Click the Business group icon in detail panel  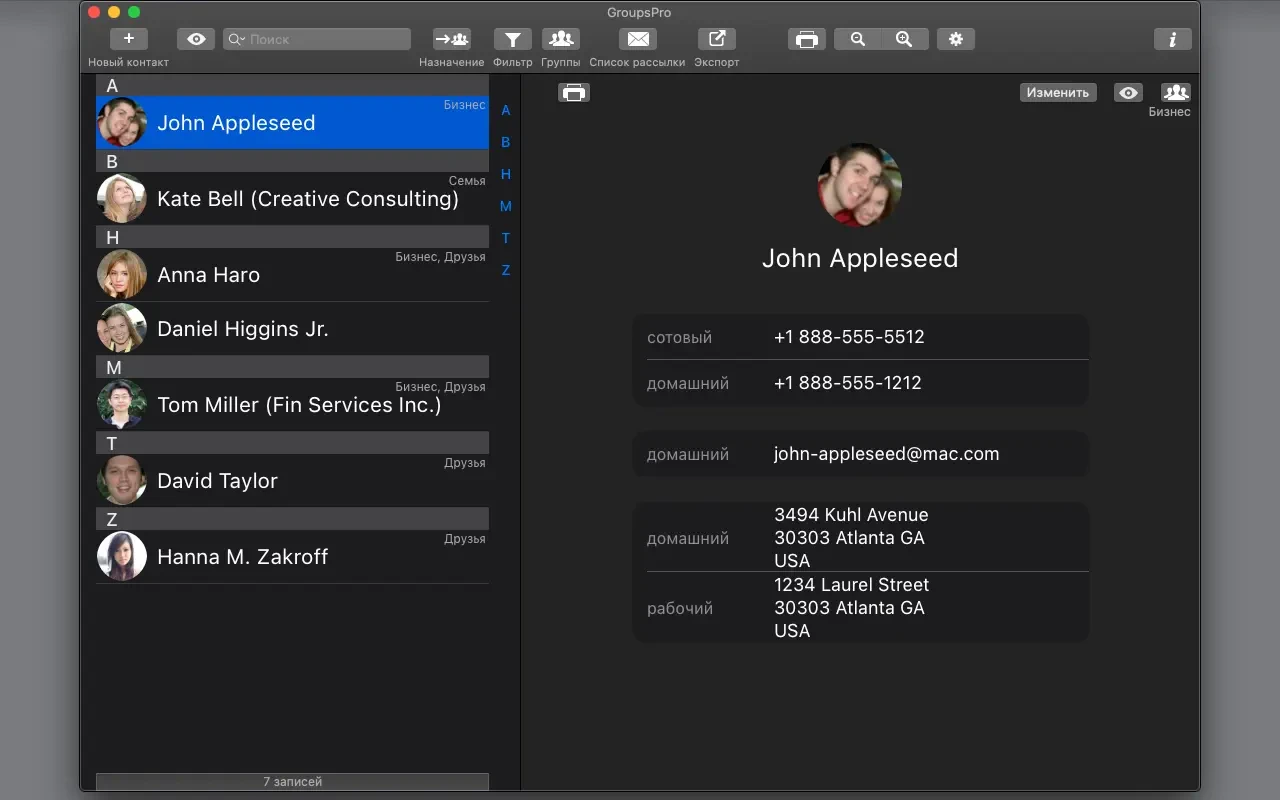[1175, 92]
